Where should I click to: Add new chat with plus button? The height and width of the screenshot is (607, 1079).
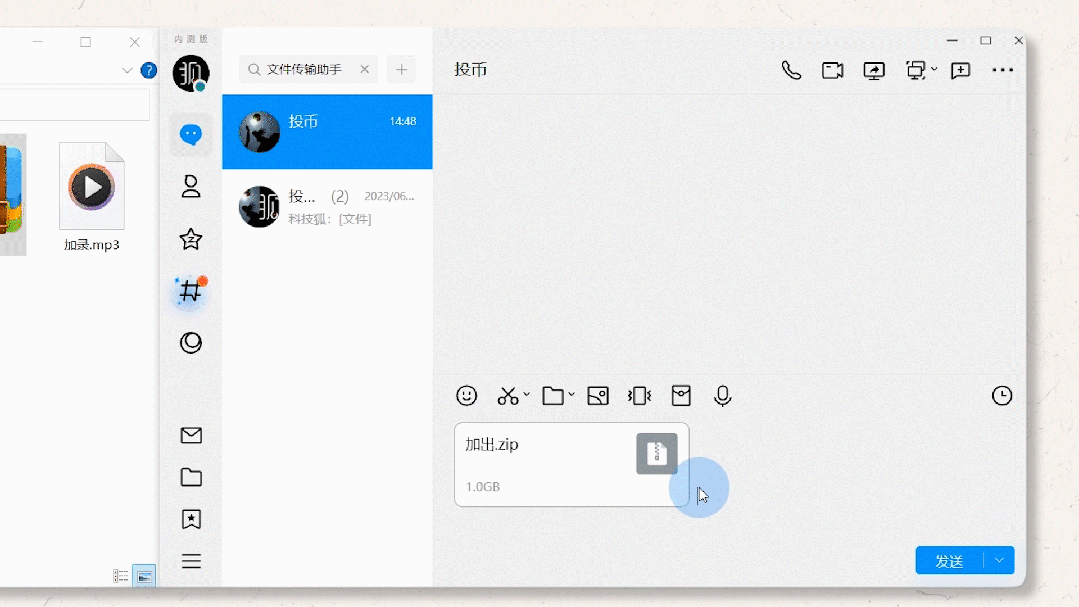[x=401, y=70]
